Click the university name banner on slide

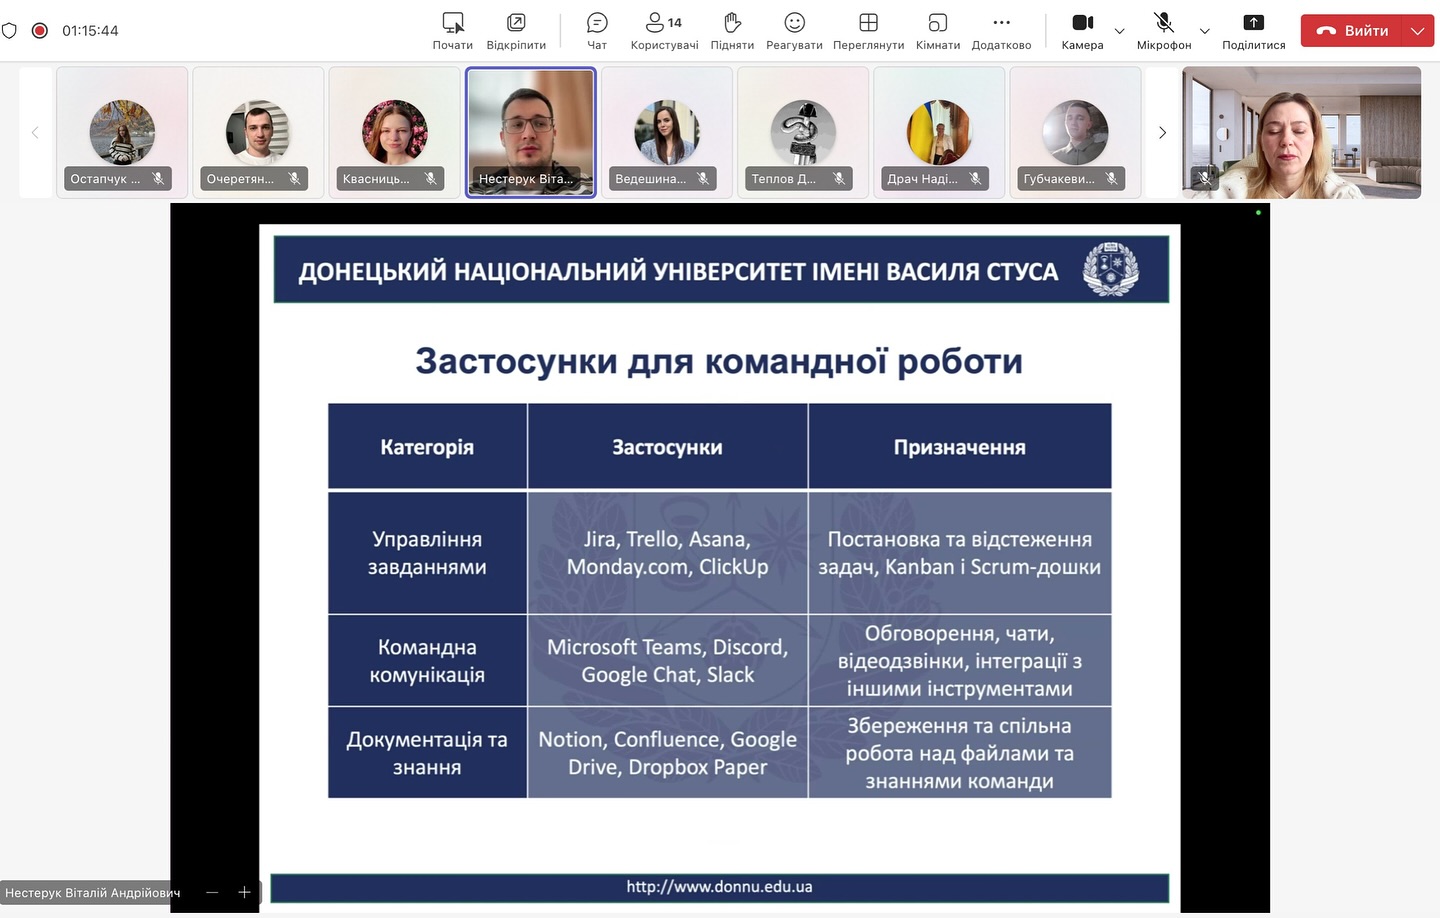tap(721, 269)
